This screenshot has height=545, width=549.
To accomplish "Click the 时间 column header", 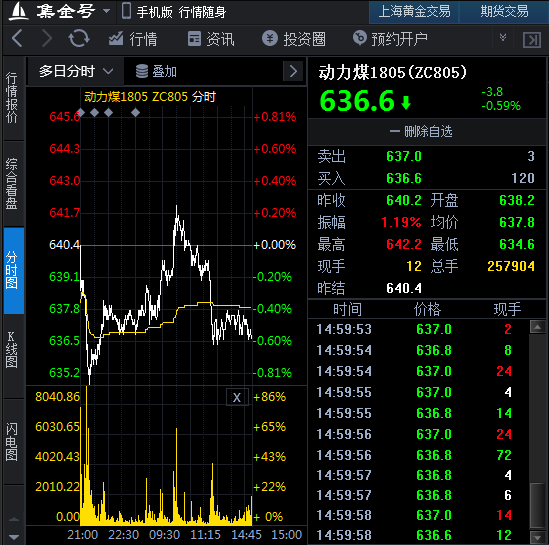I will 347,309.
